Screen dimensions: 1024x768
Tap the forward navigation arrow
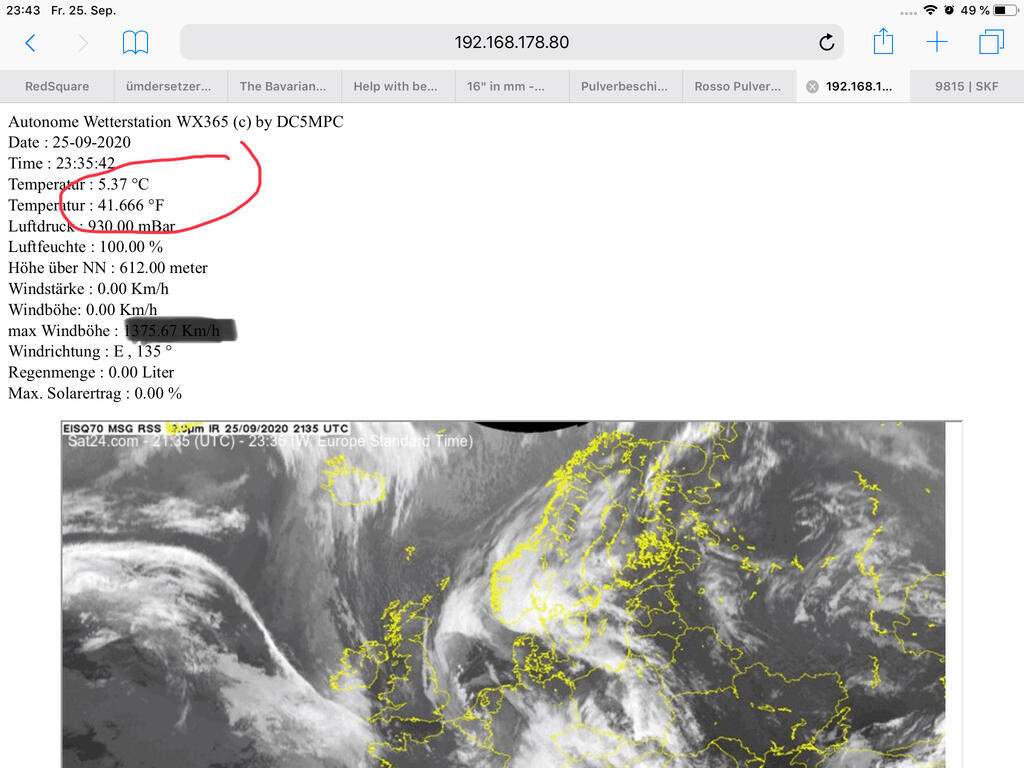(83, 42)
